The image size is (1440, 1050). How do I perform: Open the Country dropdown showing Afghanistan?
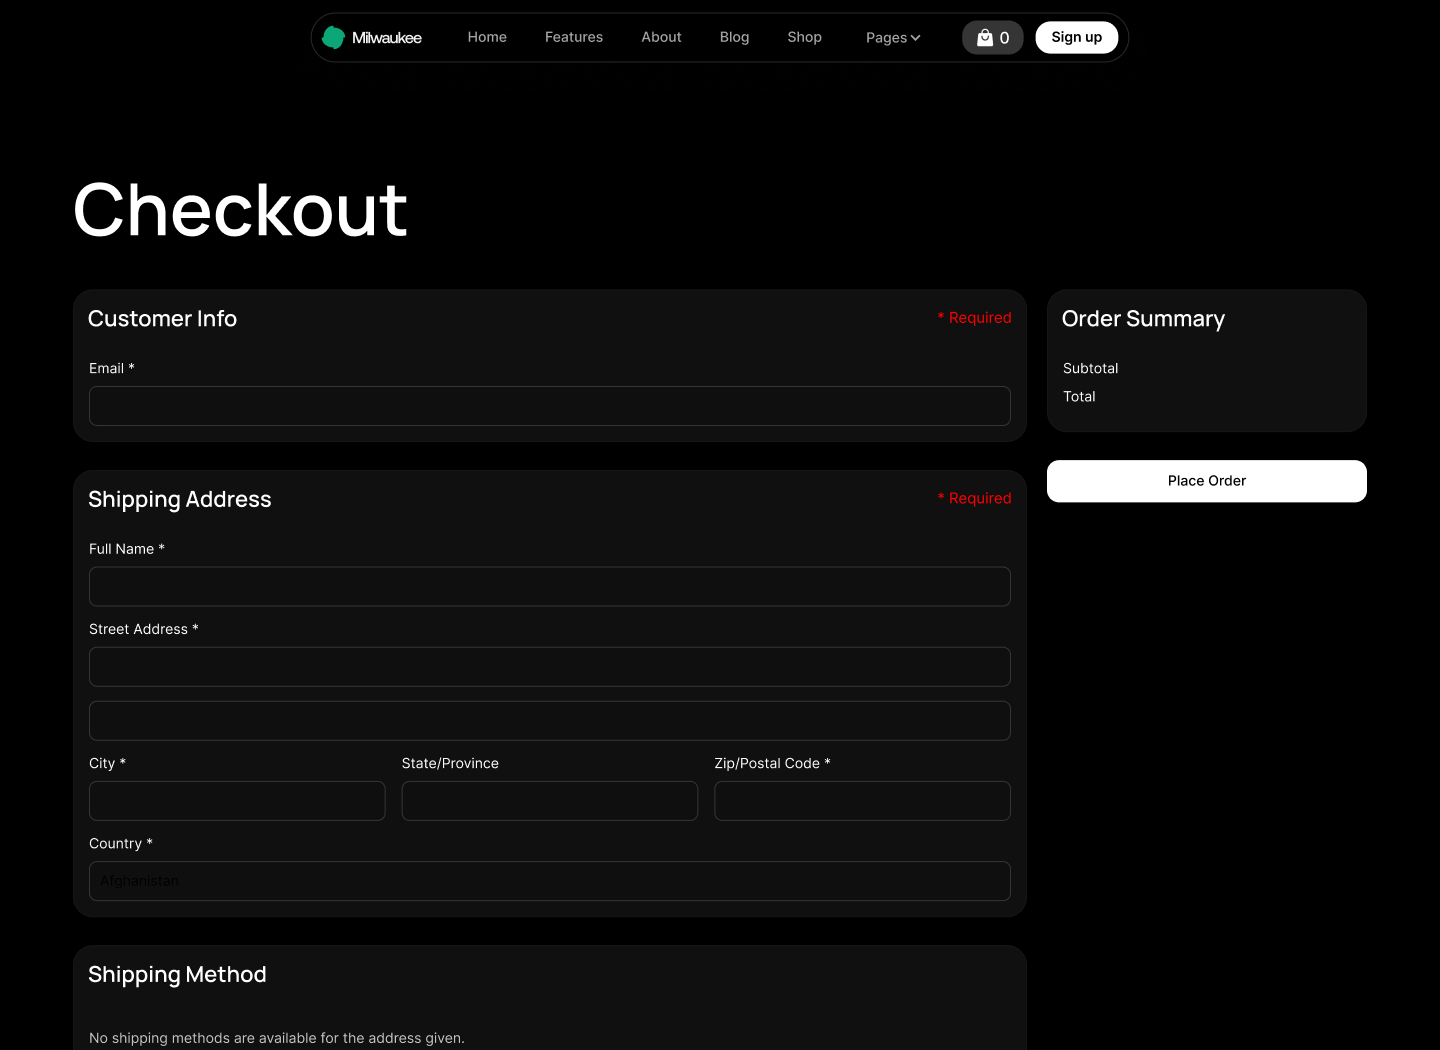550,881
